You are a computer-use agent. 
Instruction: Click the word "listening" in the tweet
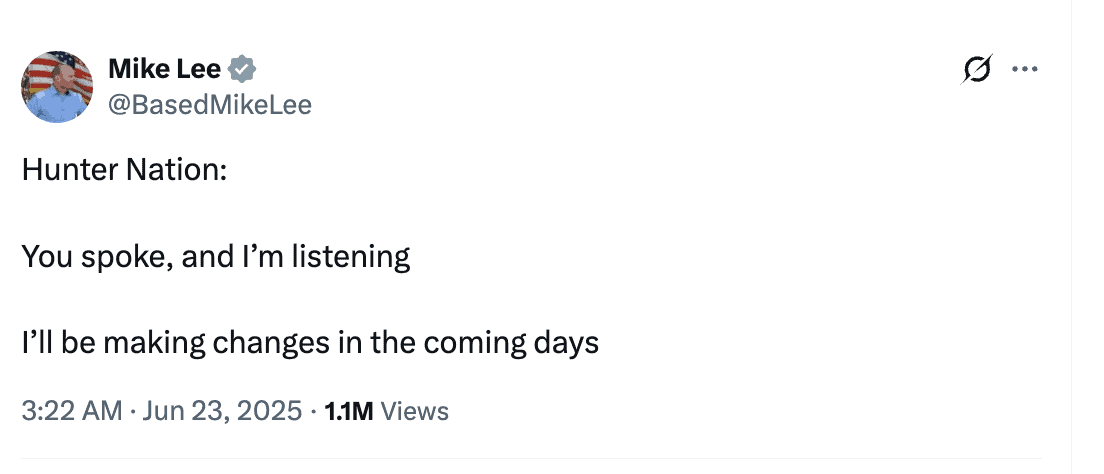350,257
